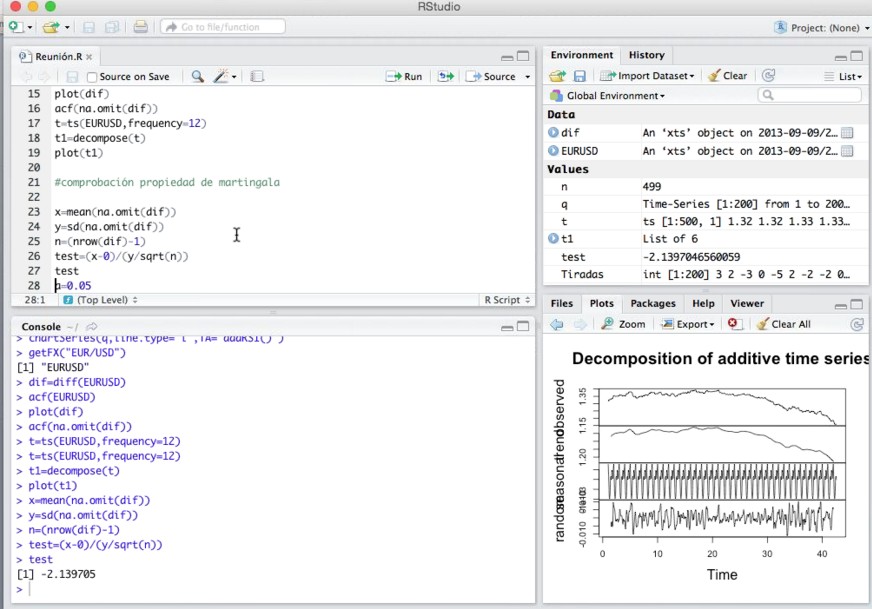Image resolution: width=872 pixels, height=609 pixels.
Task: Maximize the Environment pane
Action: point(857,56)
